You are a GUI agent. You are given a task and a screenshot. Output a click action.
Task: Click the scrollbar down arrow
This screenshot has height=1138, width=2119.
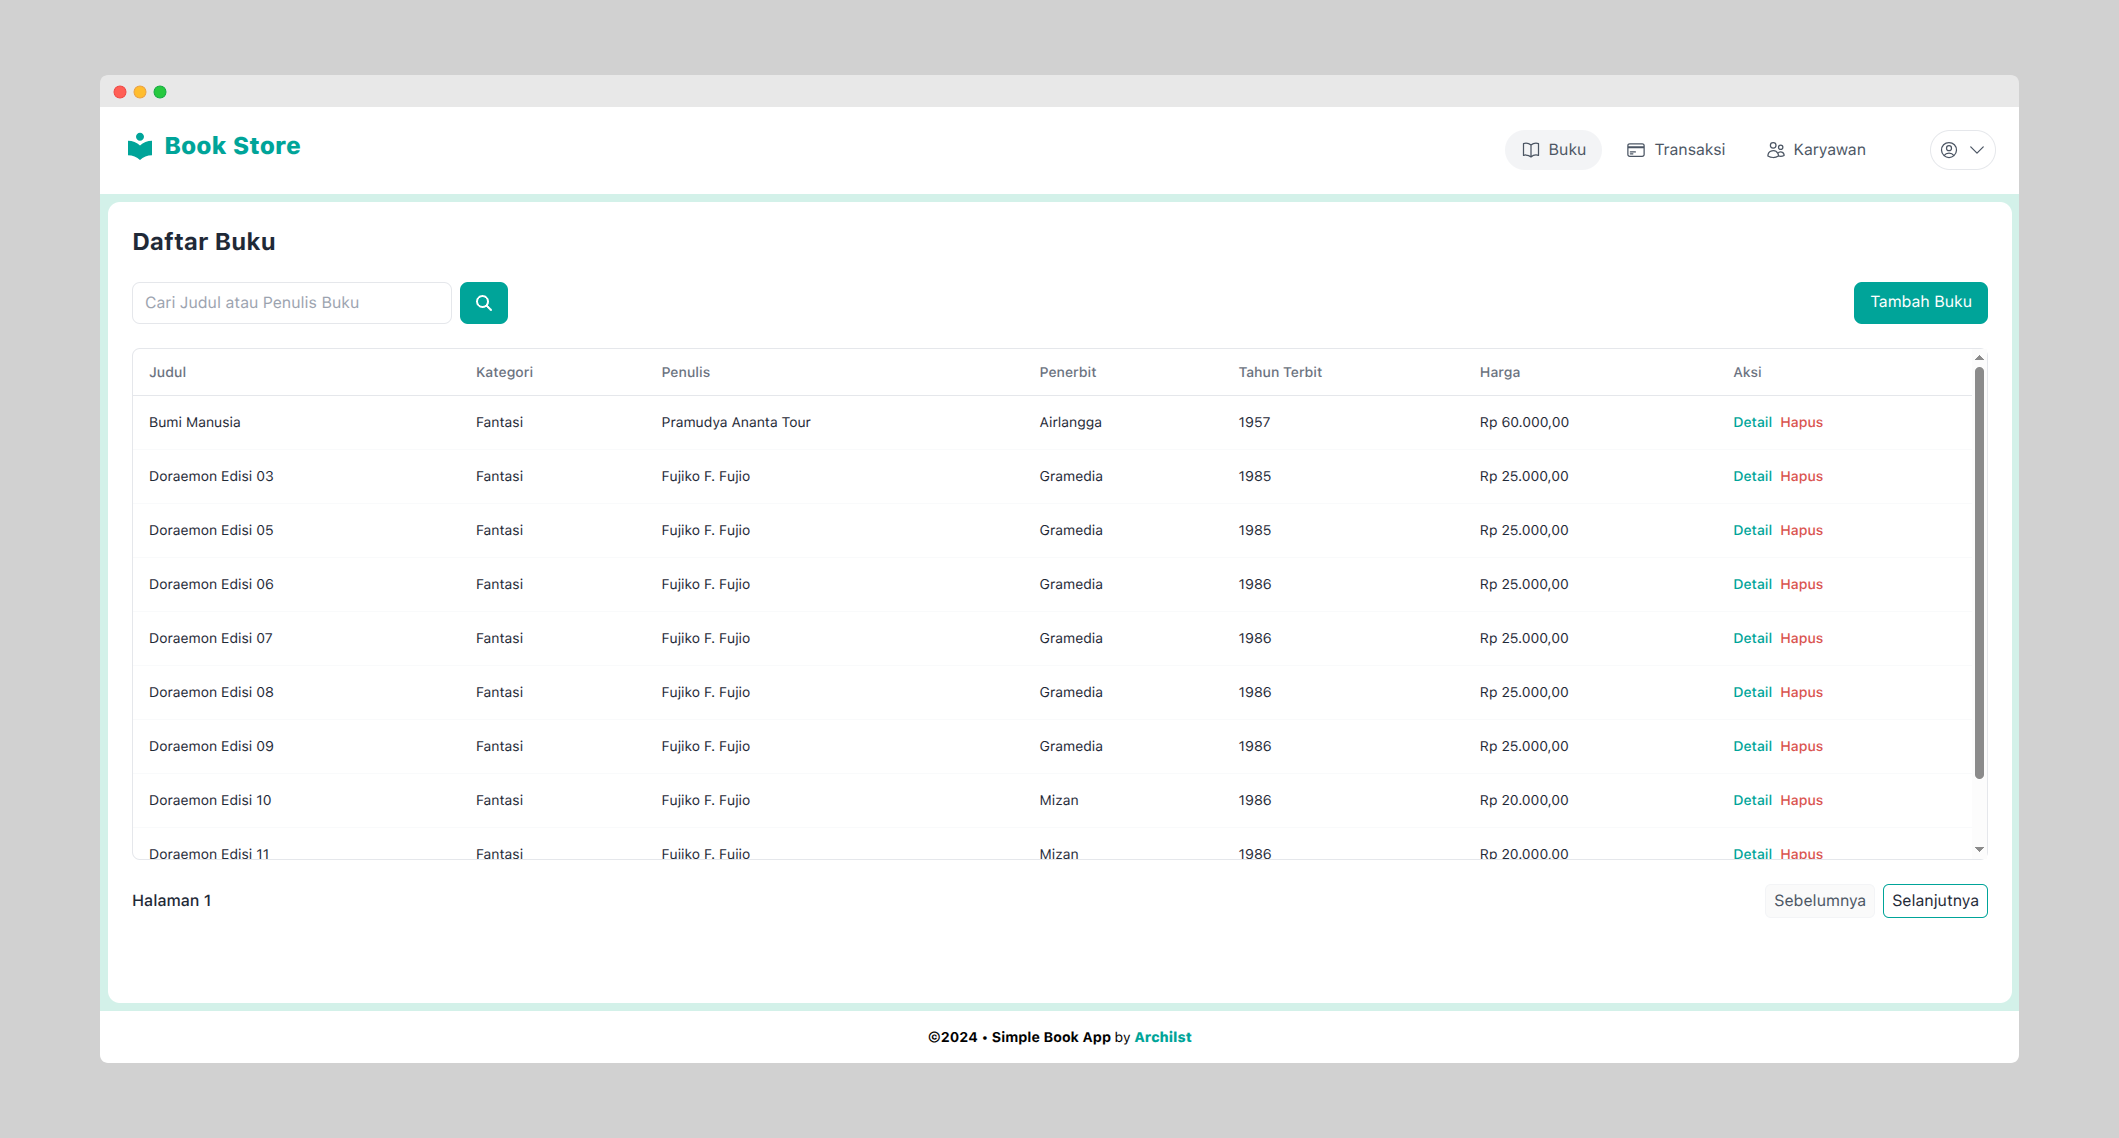(1979, 850)
